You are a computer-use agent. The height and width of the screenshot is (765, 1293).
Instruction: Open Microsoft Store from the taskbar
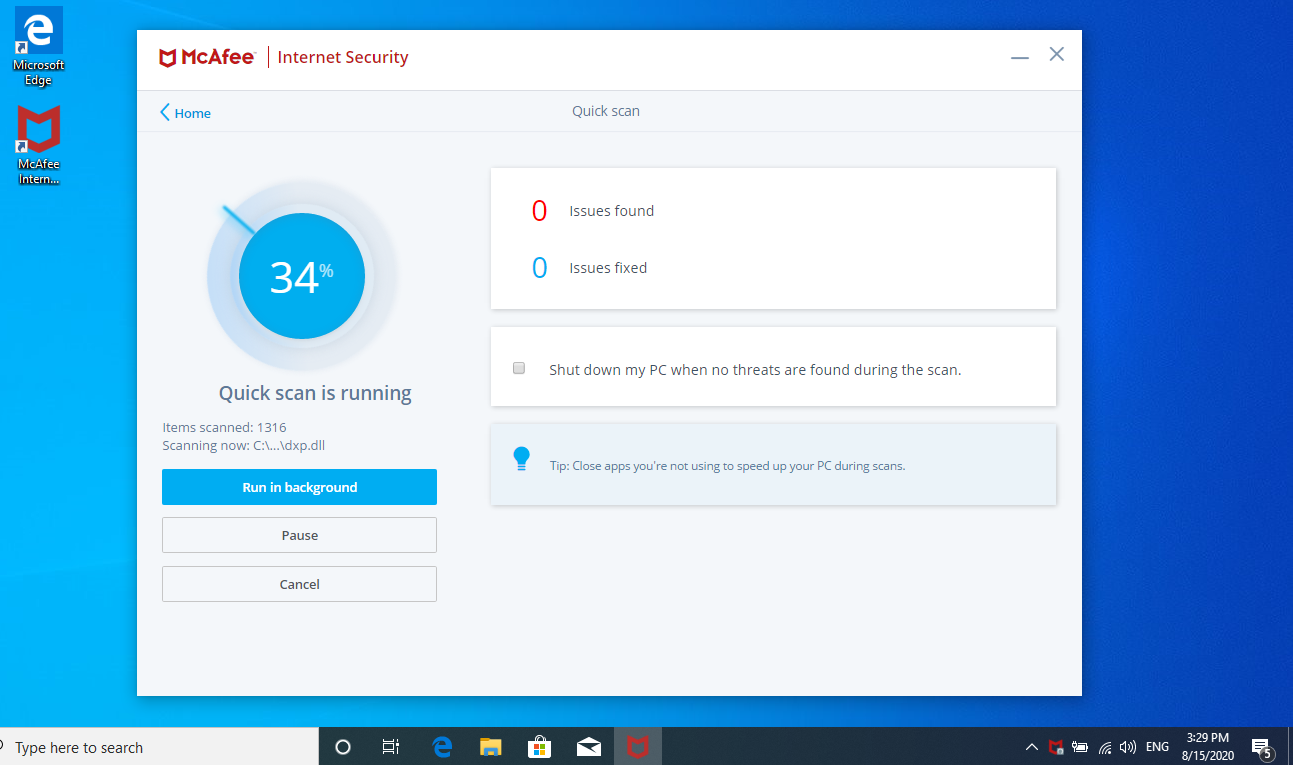(x=539, y=747)
